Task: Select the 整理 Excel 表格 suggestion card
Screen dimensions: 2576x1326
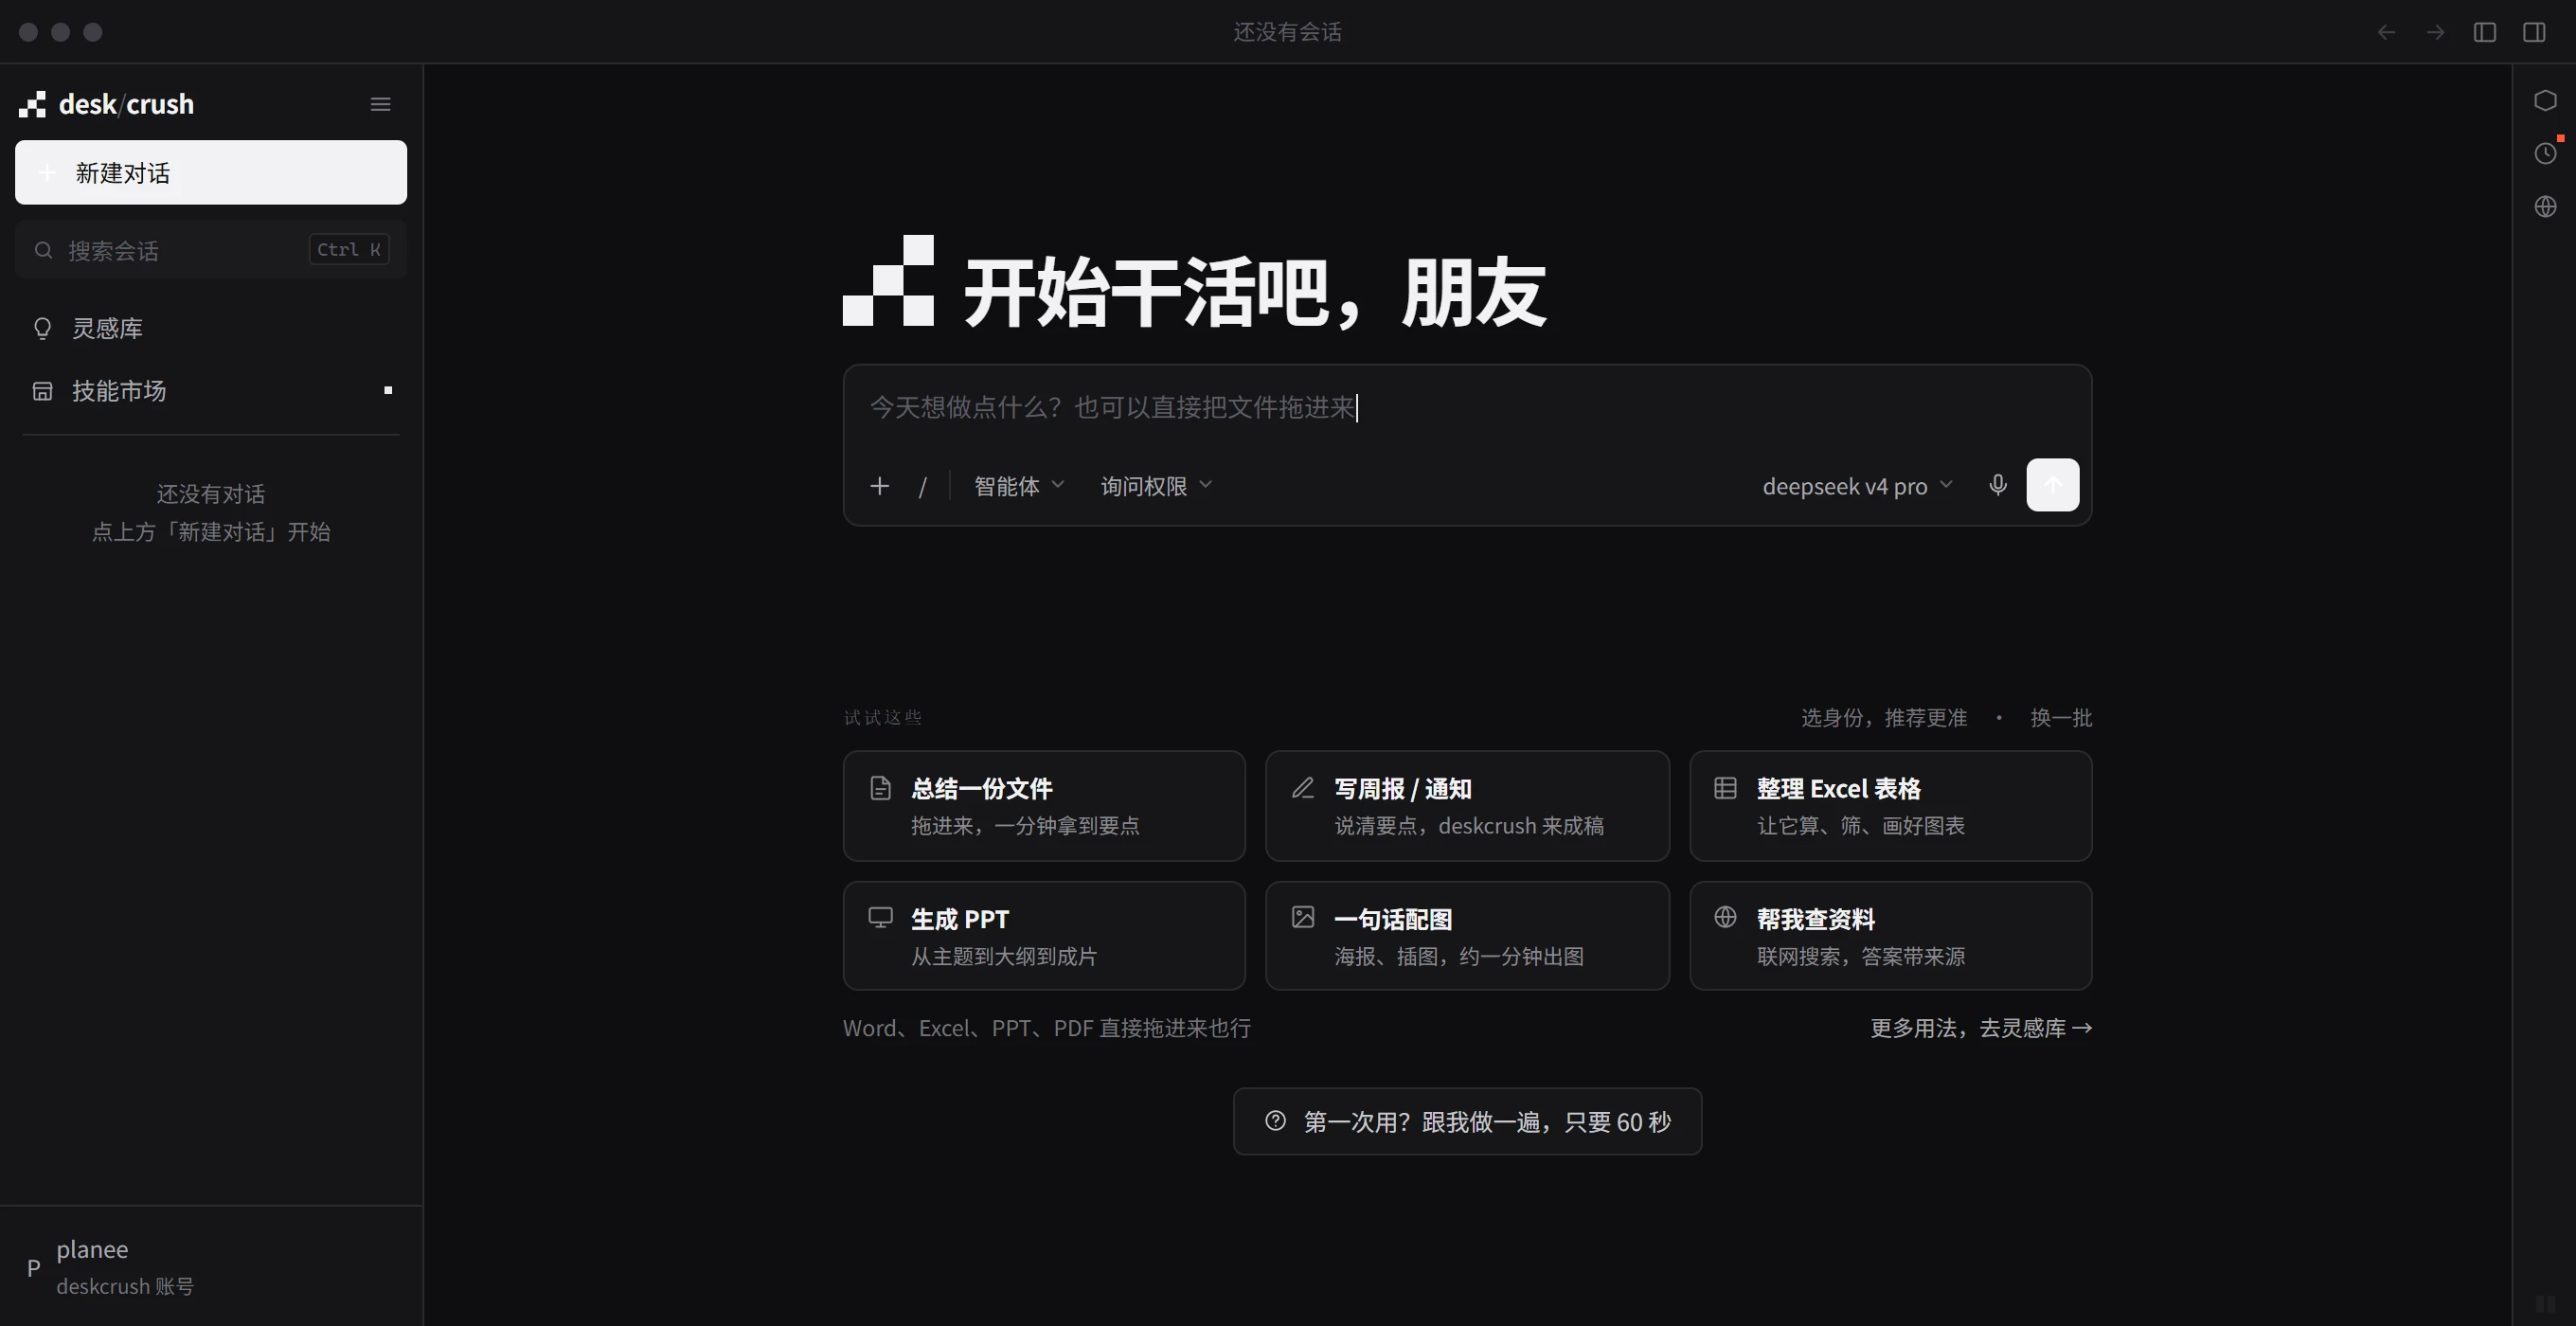Action: coord(1890,806)
